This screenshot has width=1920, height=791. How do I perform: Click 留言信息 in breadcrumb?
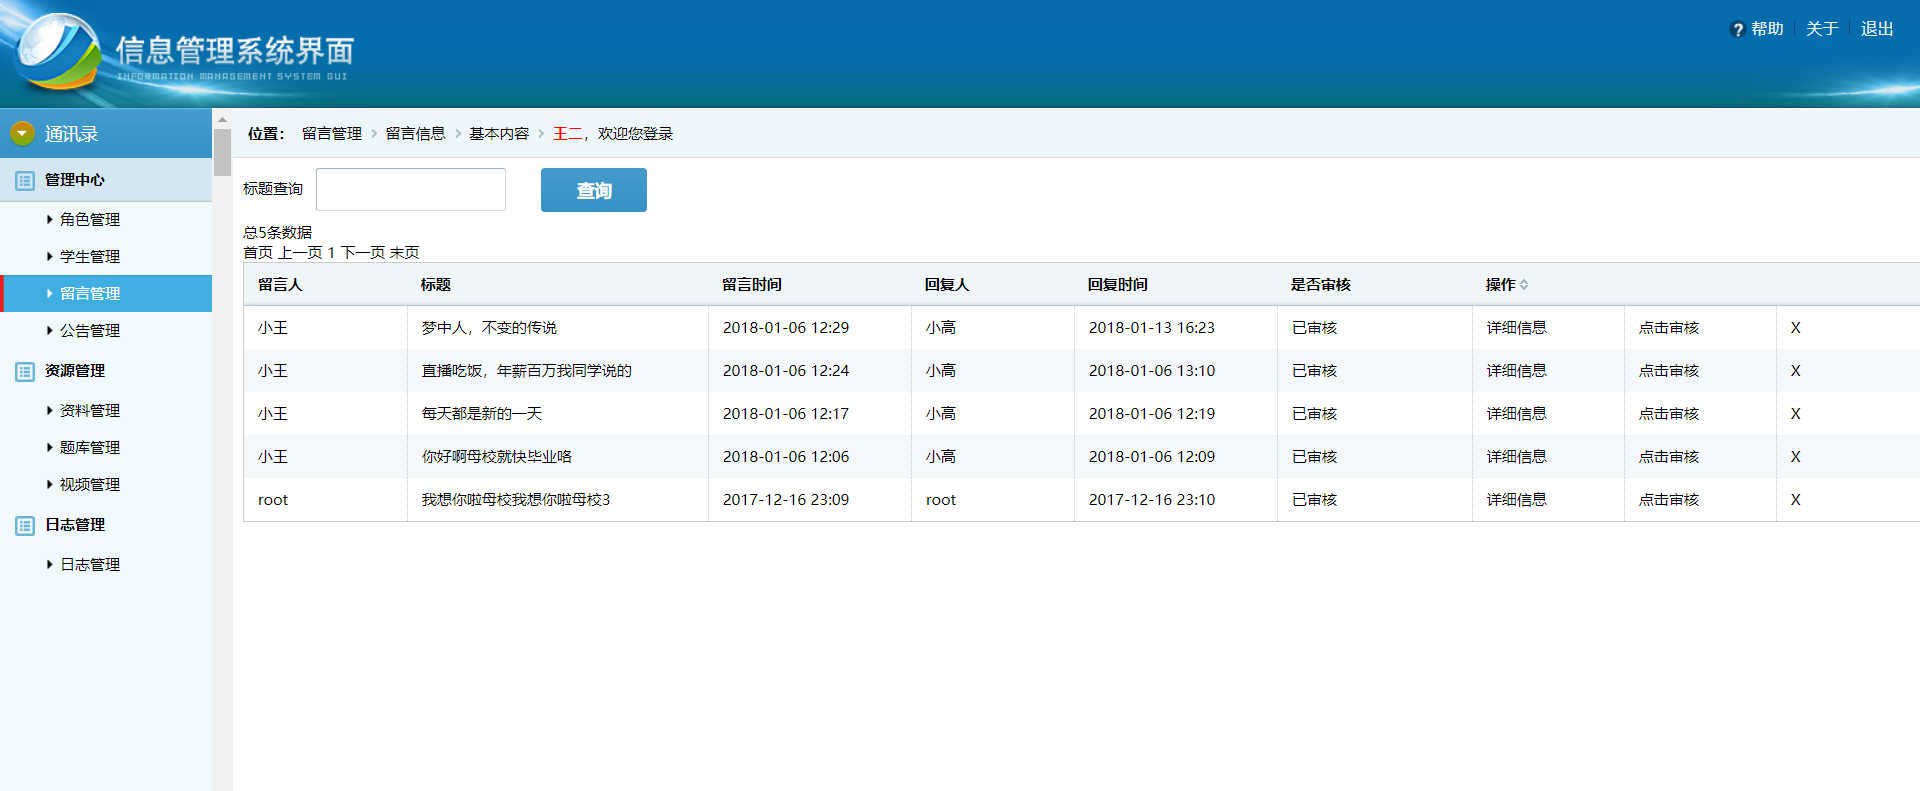pyautogui.click(x=415, y=133)
